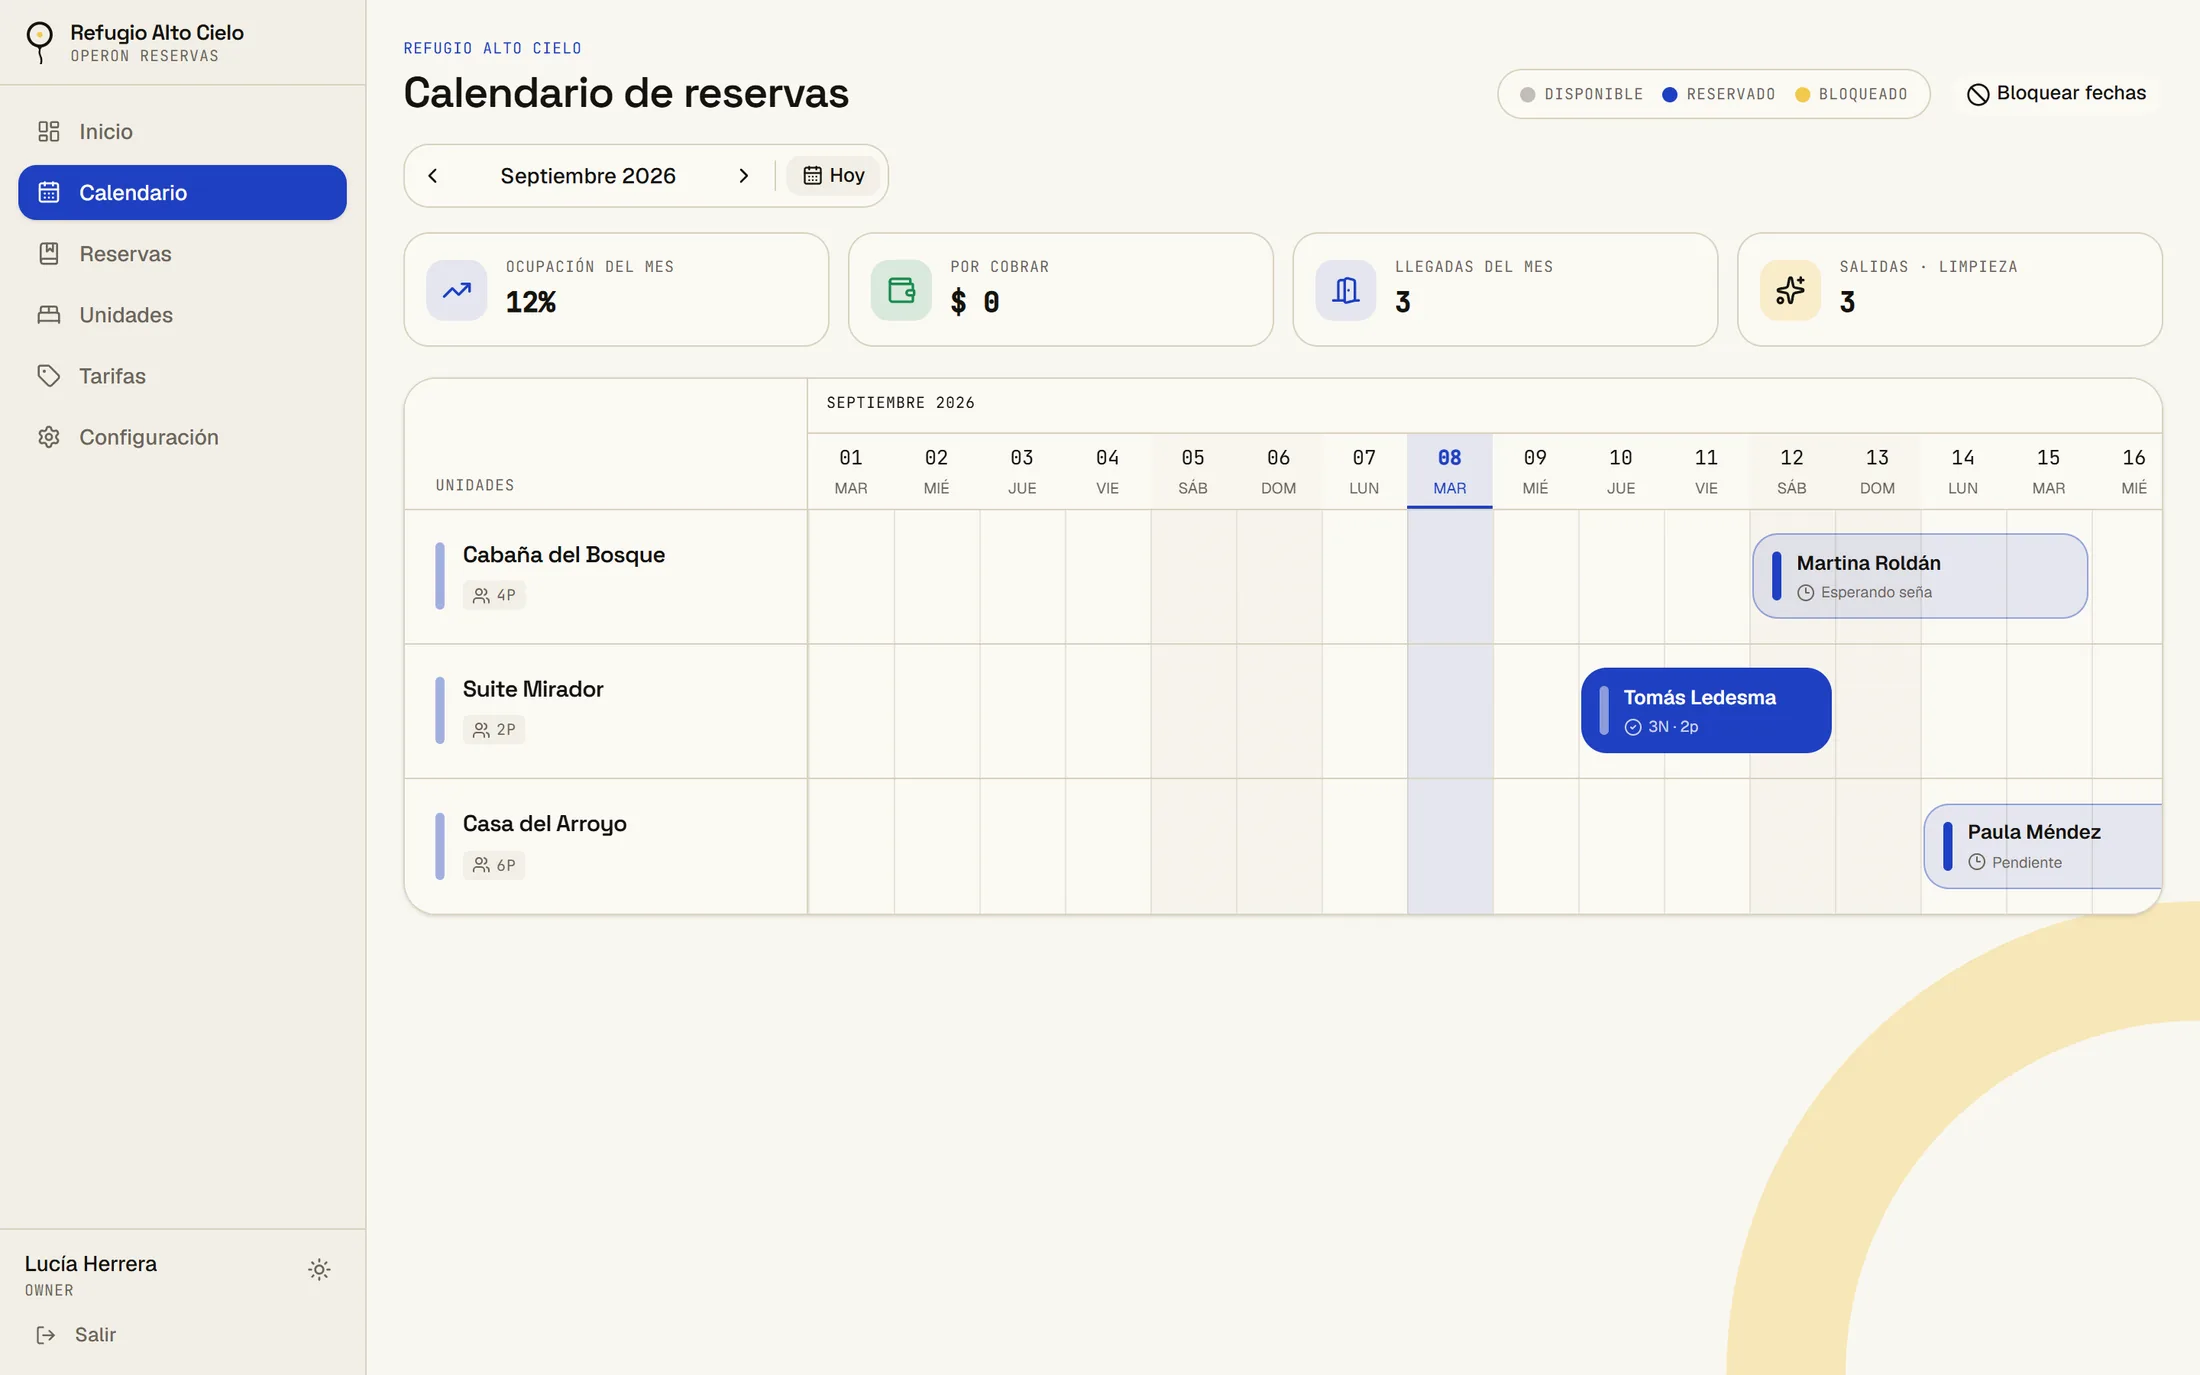Image resolution: width=2200 pixels, height=1375 pixels.
Task: Select the highlighted day 08 MAR header
Action: click(x=1449, y=471)
